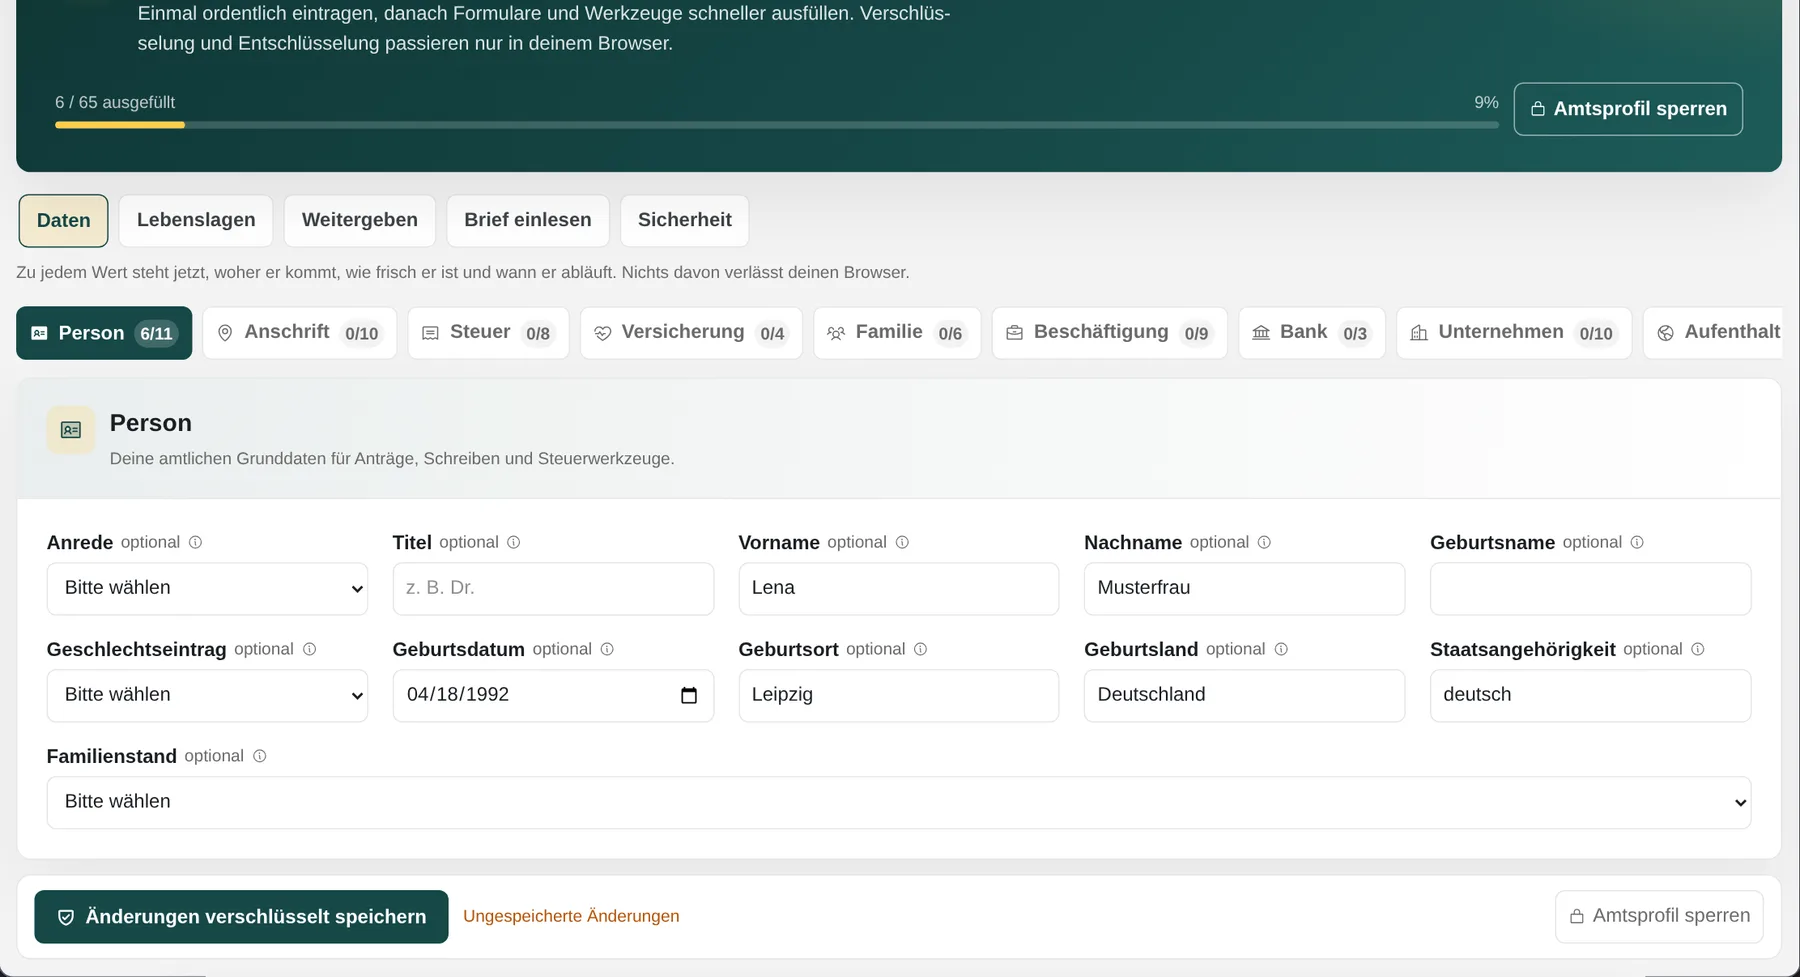Click the info icon next to Titel

tap(514, 542)
